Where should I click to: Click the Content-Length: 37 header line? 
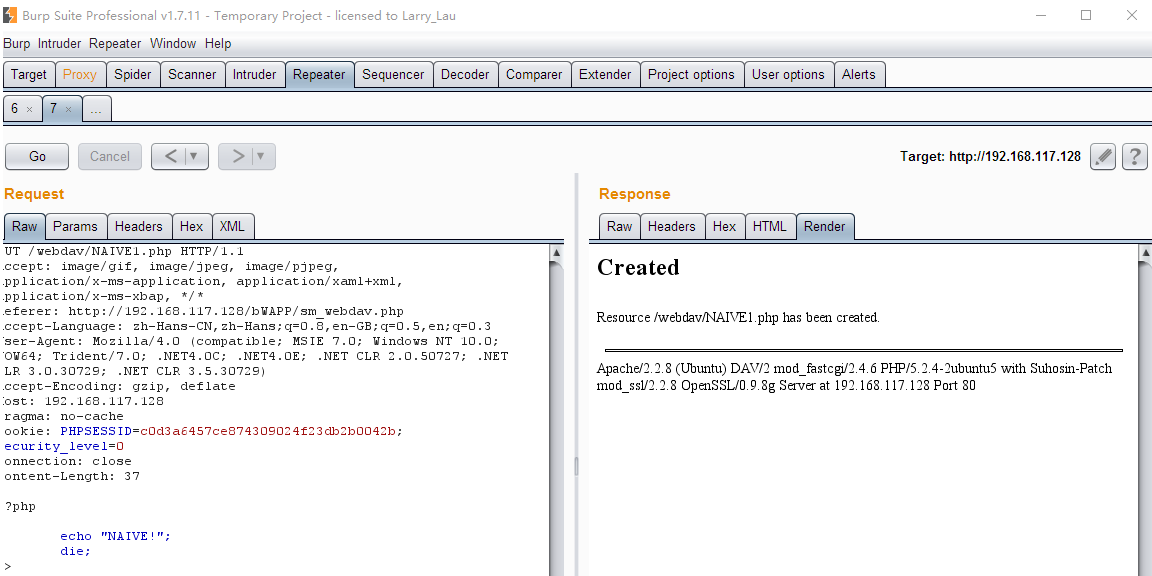tap(71, 477)
